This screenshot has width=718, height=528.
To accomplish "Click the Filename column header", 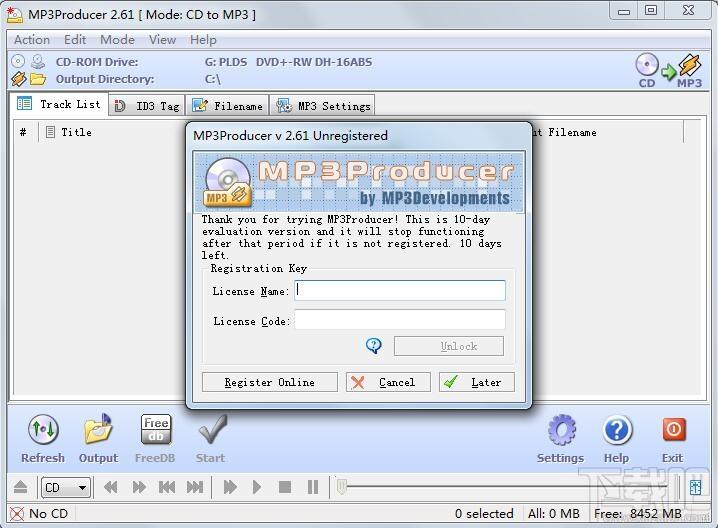I will [572, 132].
